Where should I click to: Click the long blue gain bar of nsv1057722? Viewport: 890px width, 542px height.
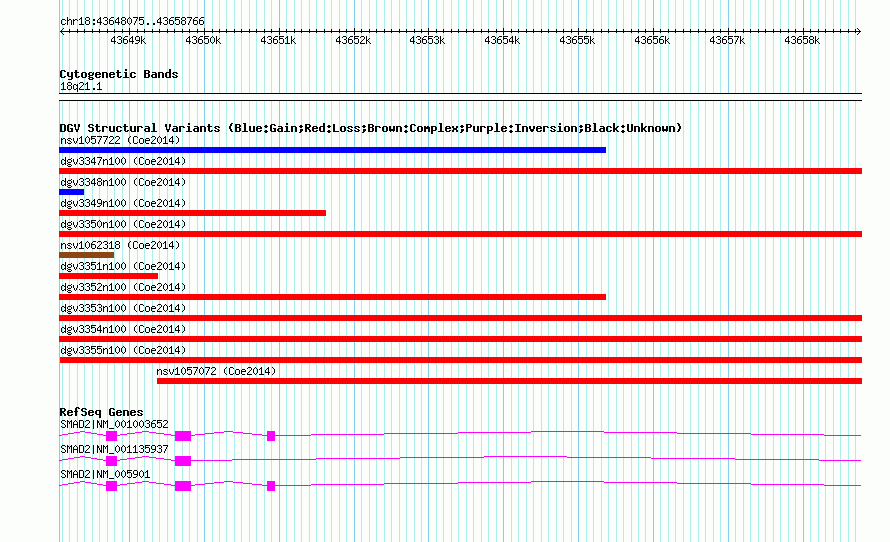333,150
